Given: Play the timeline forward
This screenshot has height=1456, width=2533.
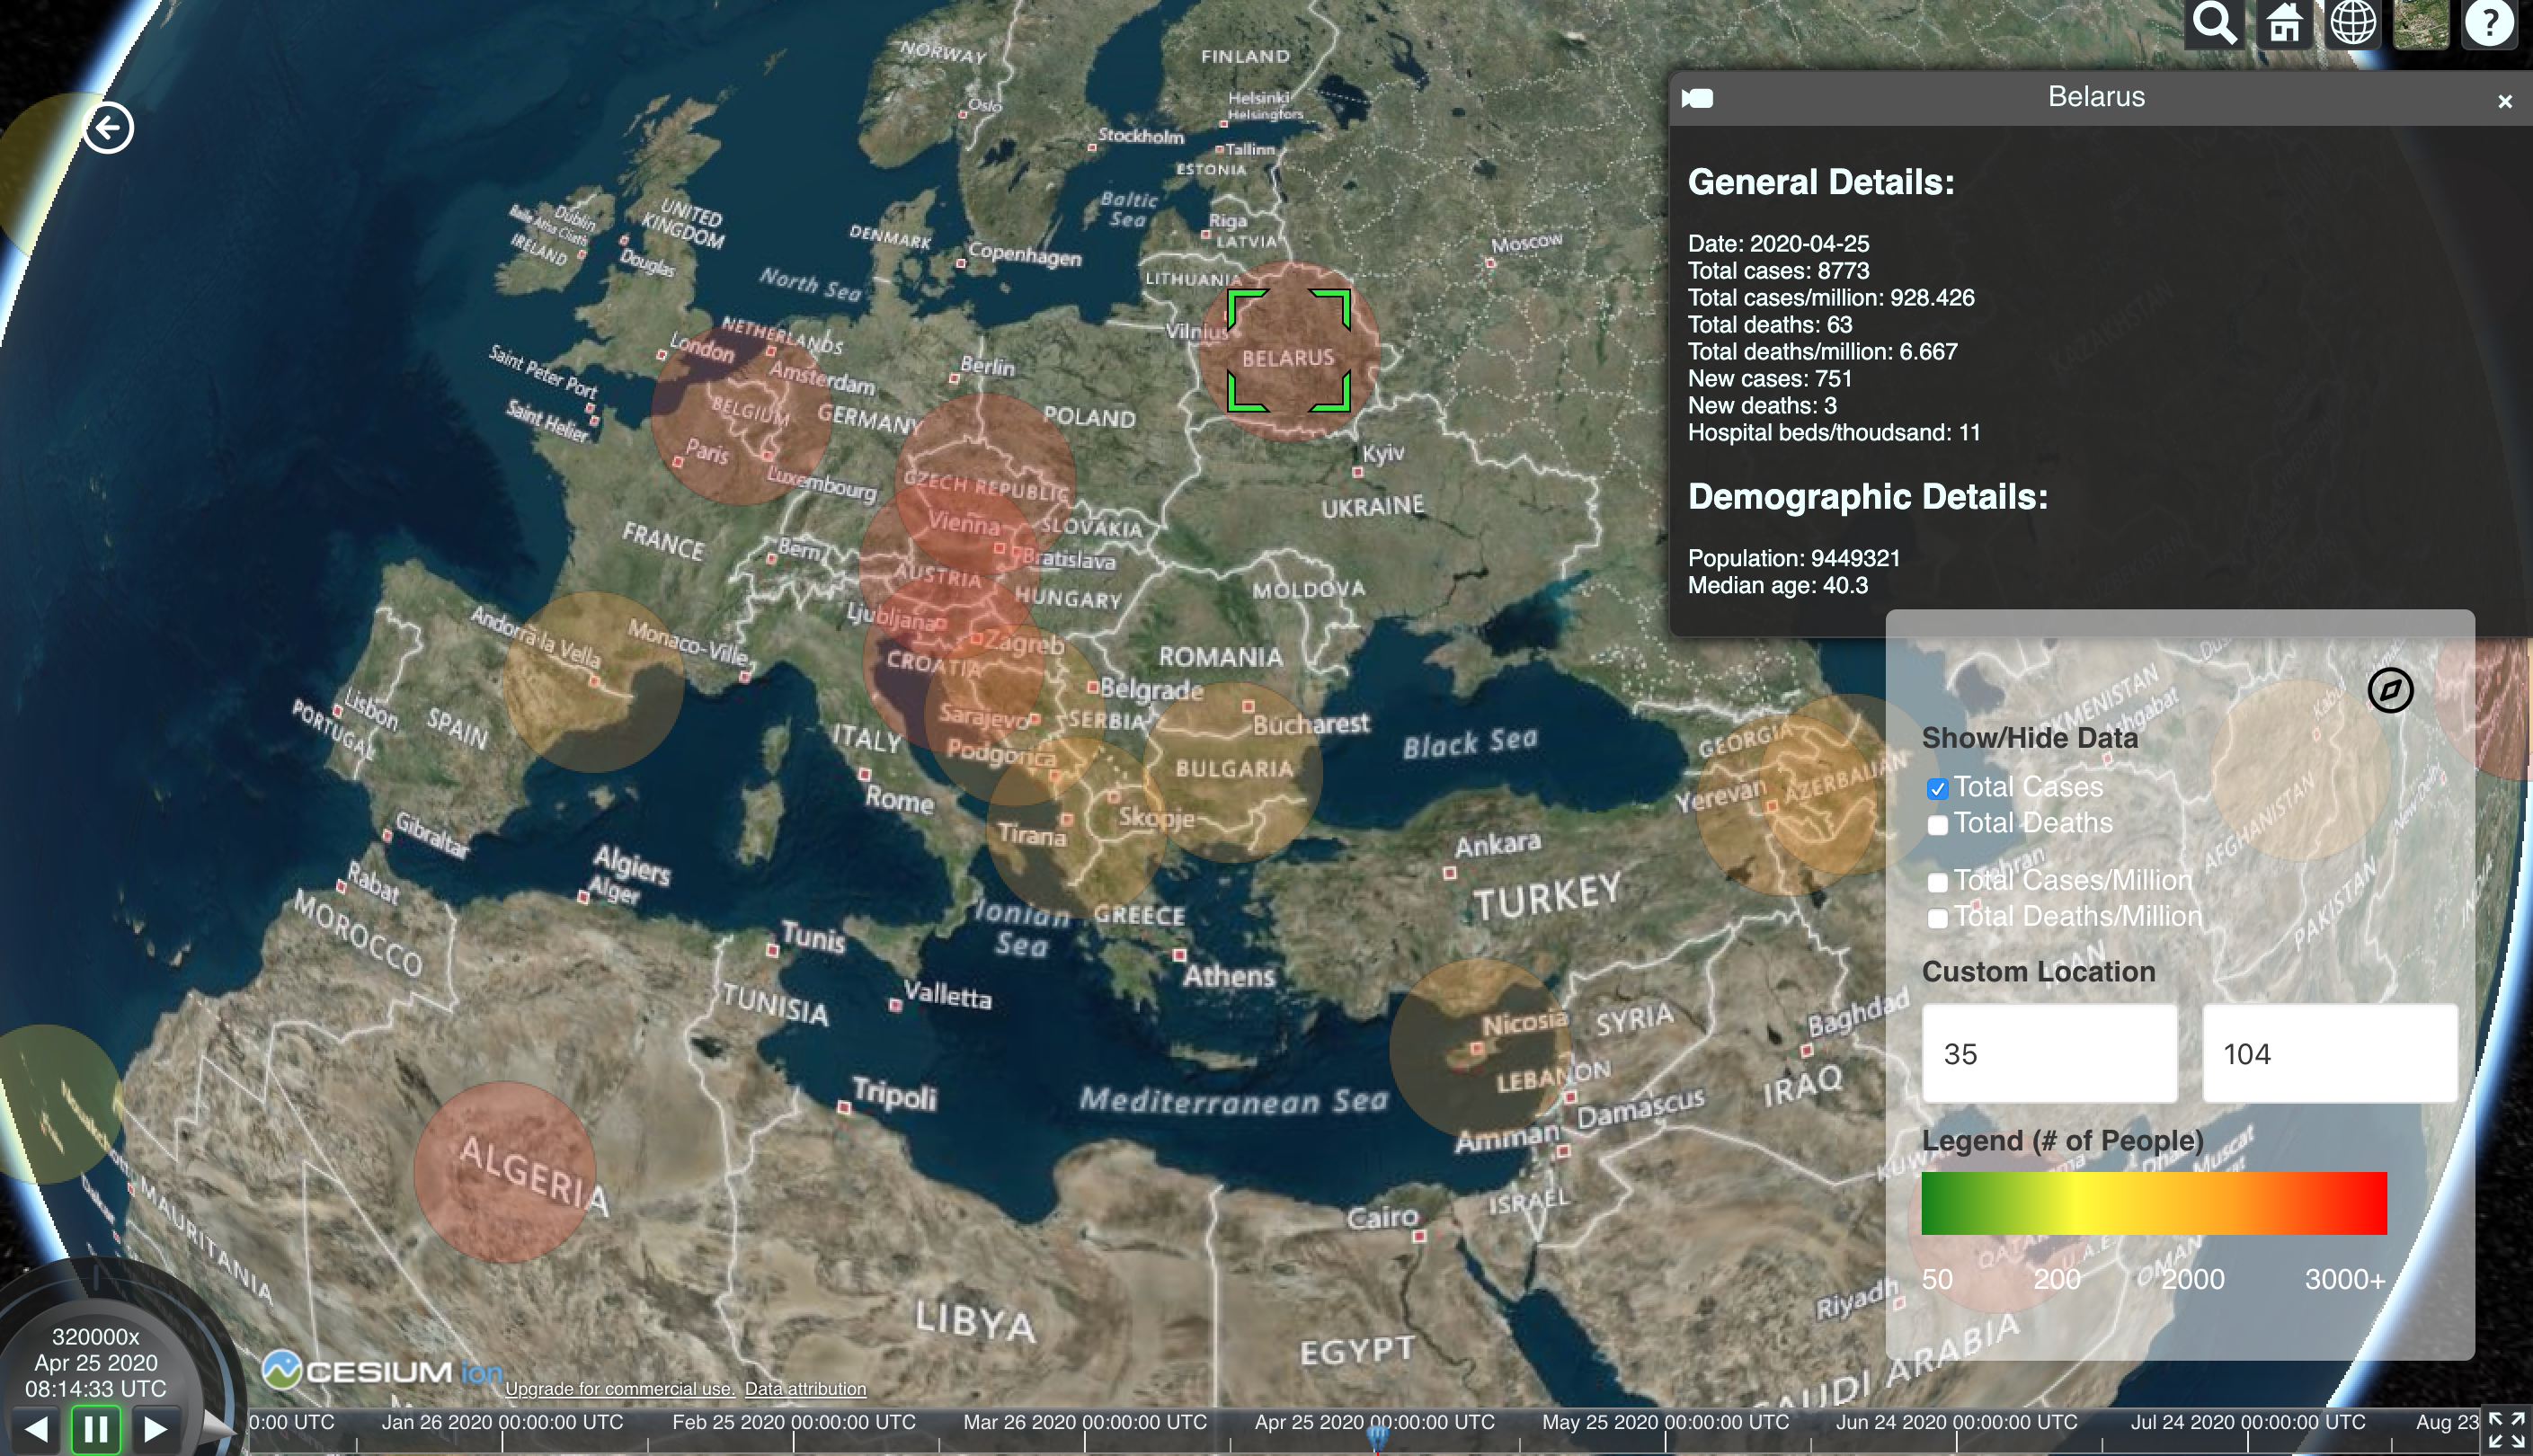Looking at the screenshot, I should [x=155, y=1429].
